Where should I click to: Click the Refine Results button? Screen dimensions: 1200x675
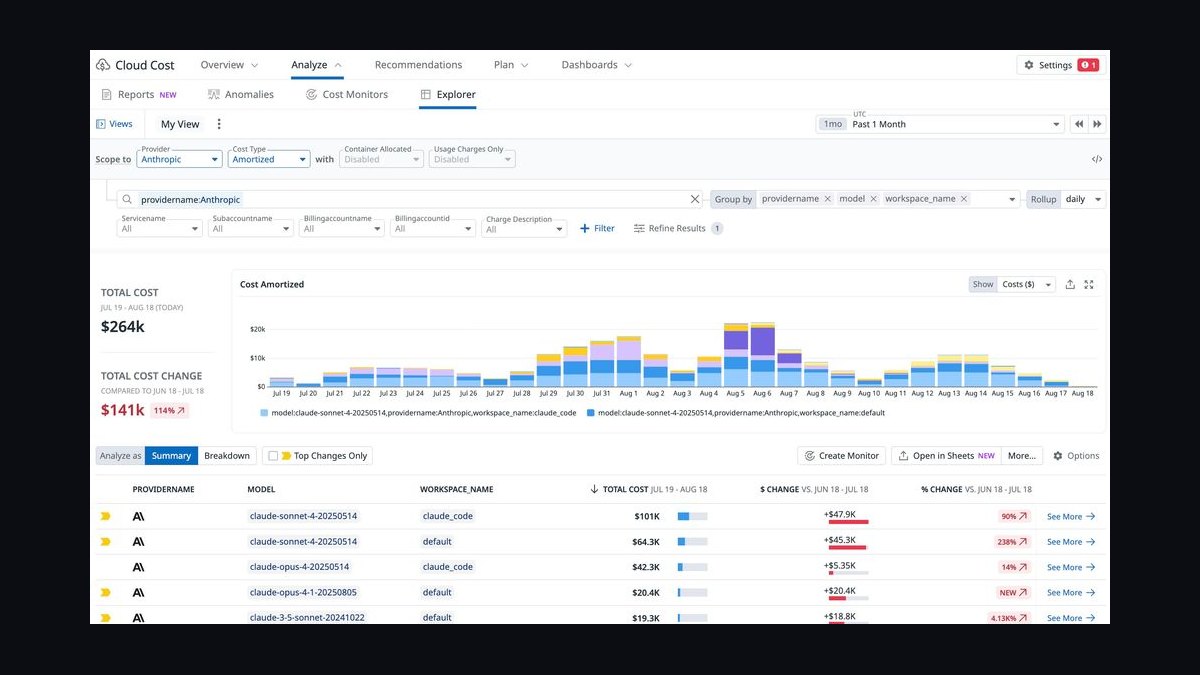(x=678, y=228)
